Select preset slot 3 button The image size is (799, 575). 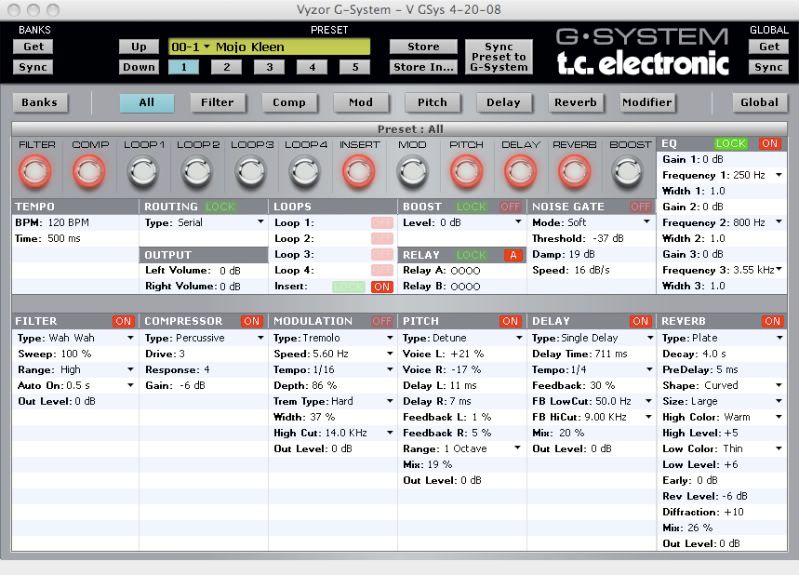[270, 67]
